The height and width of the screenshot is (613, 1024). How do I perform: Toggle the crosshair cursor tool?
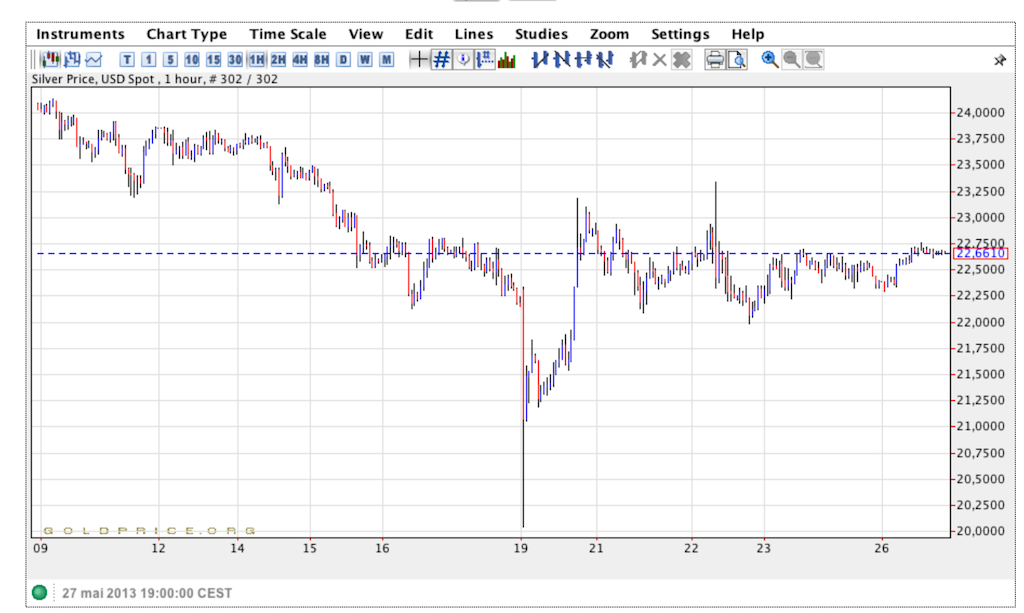(x=419, y=60)
